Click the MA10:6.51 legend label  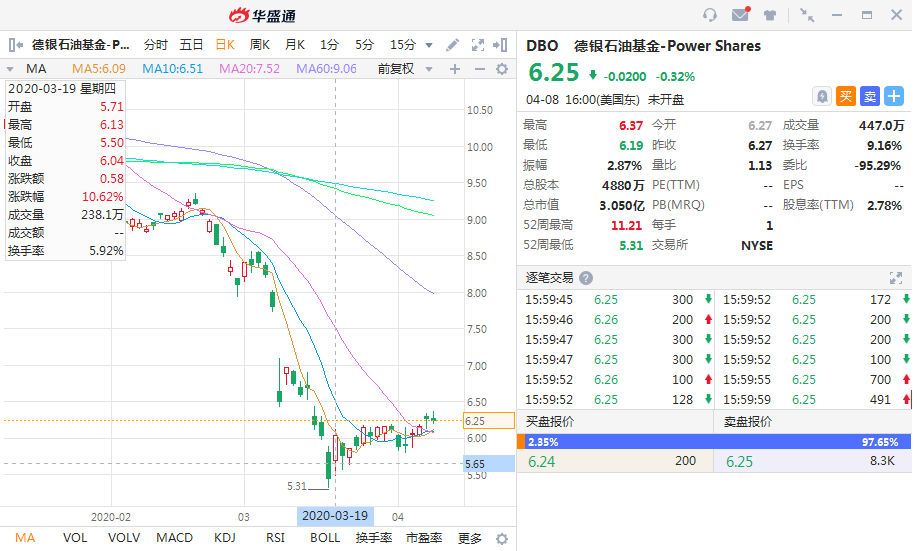173,69
